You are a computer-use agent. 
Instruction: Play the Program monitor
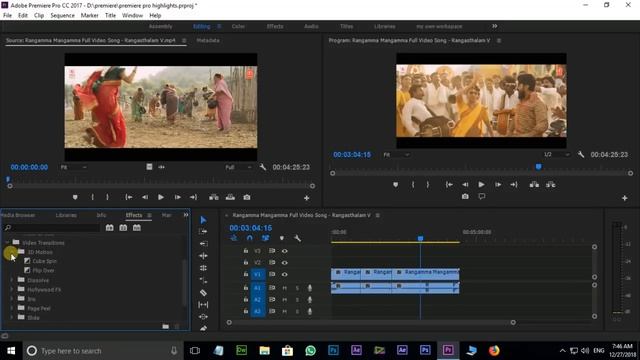[x=482, y=184]
